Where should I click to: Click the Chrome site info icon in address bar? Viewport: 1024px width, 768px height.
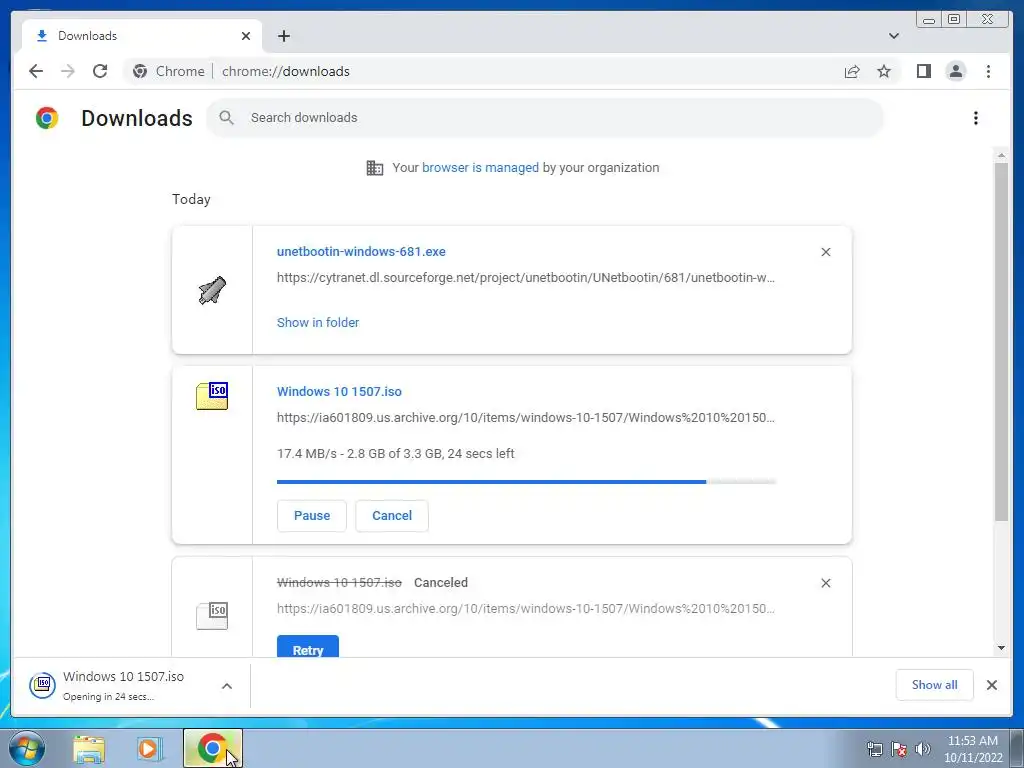click(x=140, y=71)
